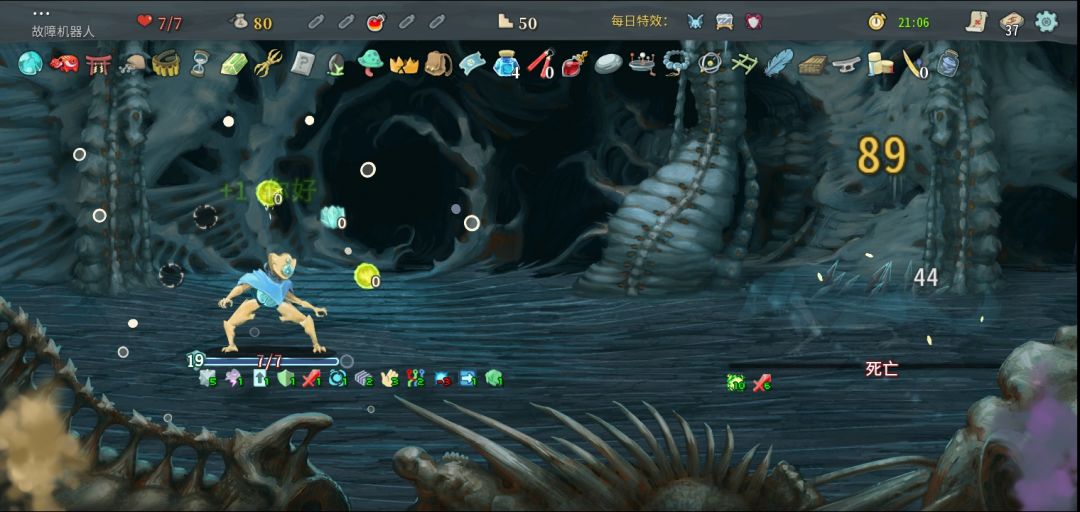Inspect the green crystal bar relic
This screenshot has width=1080, height=512.
[234, 64]
